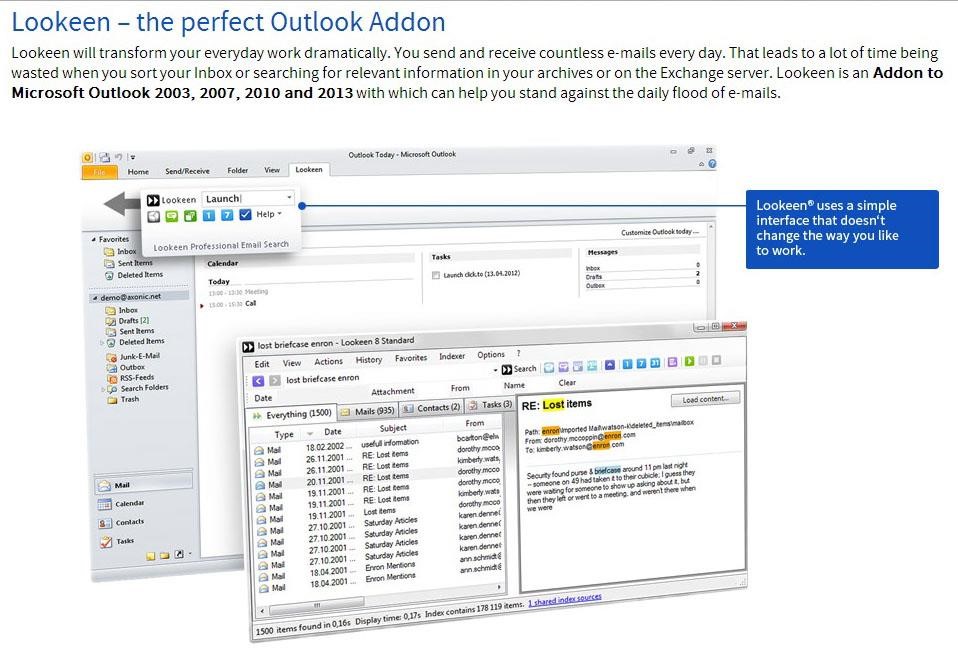This screenshot has width=958, height=657.
Task: Click the sort arrow beside Type column
Action: pyautogui.click(x=310, y=433)
